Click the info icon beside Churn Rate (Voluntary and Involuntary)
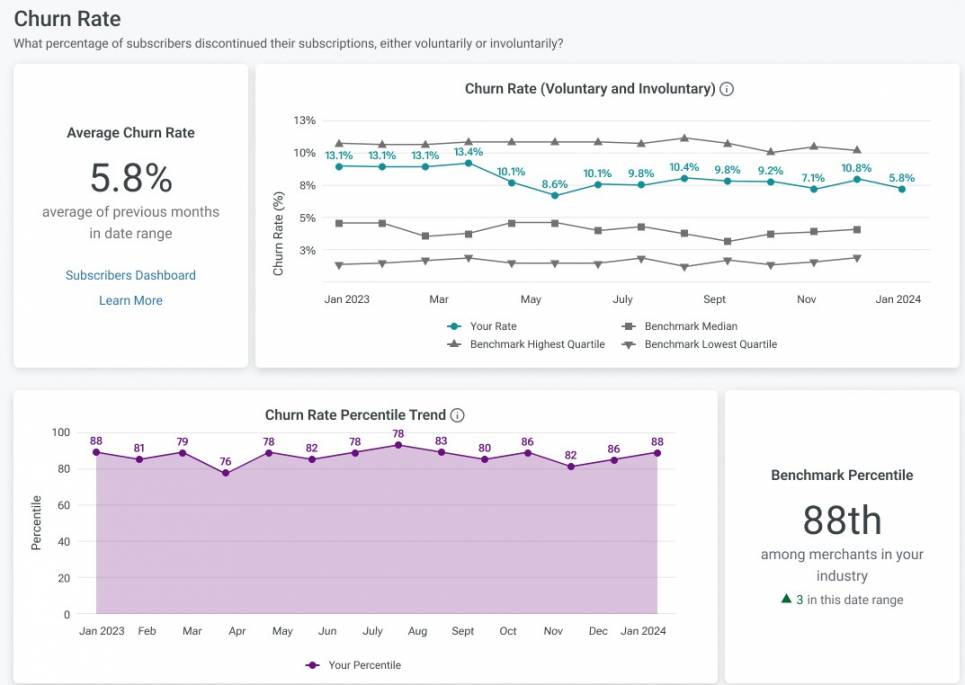Image resolution: width=965 pixels, height=685 pixels. 727,88
